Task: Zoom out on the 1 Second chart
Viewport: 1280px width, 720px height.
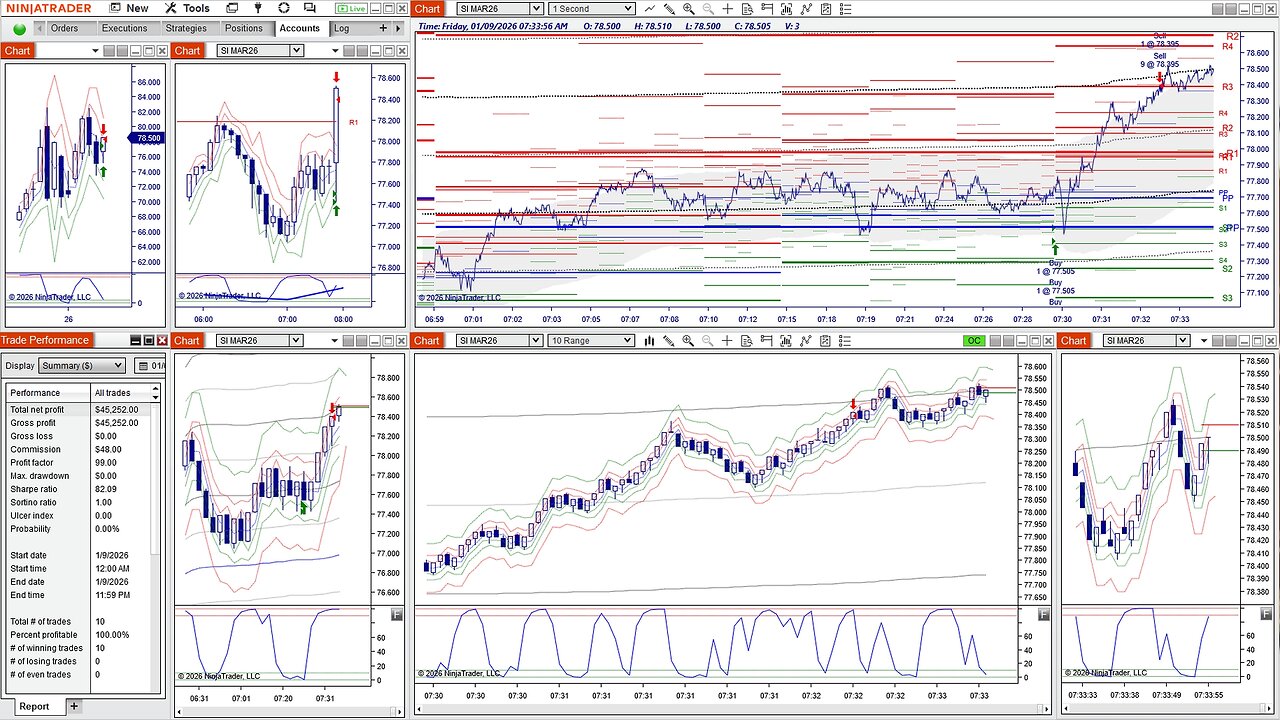Action: [x=707, y=8]
